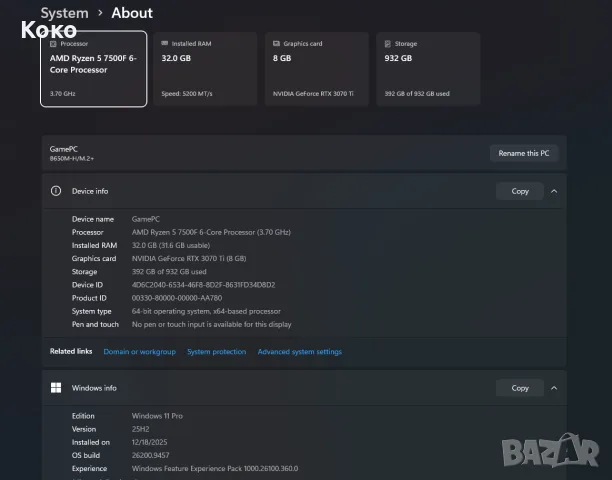Open Advanced system settings link

[300, 352]
